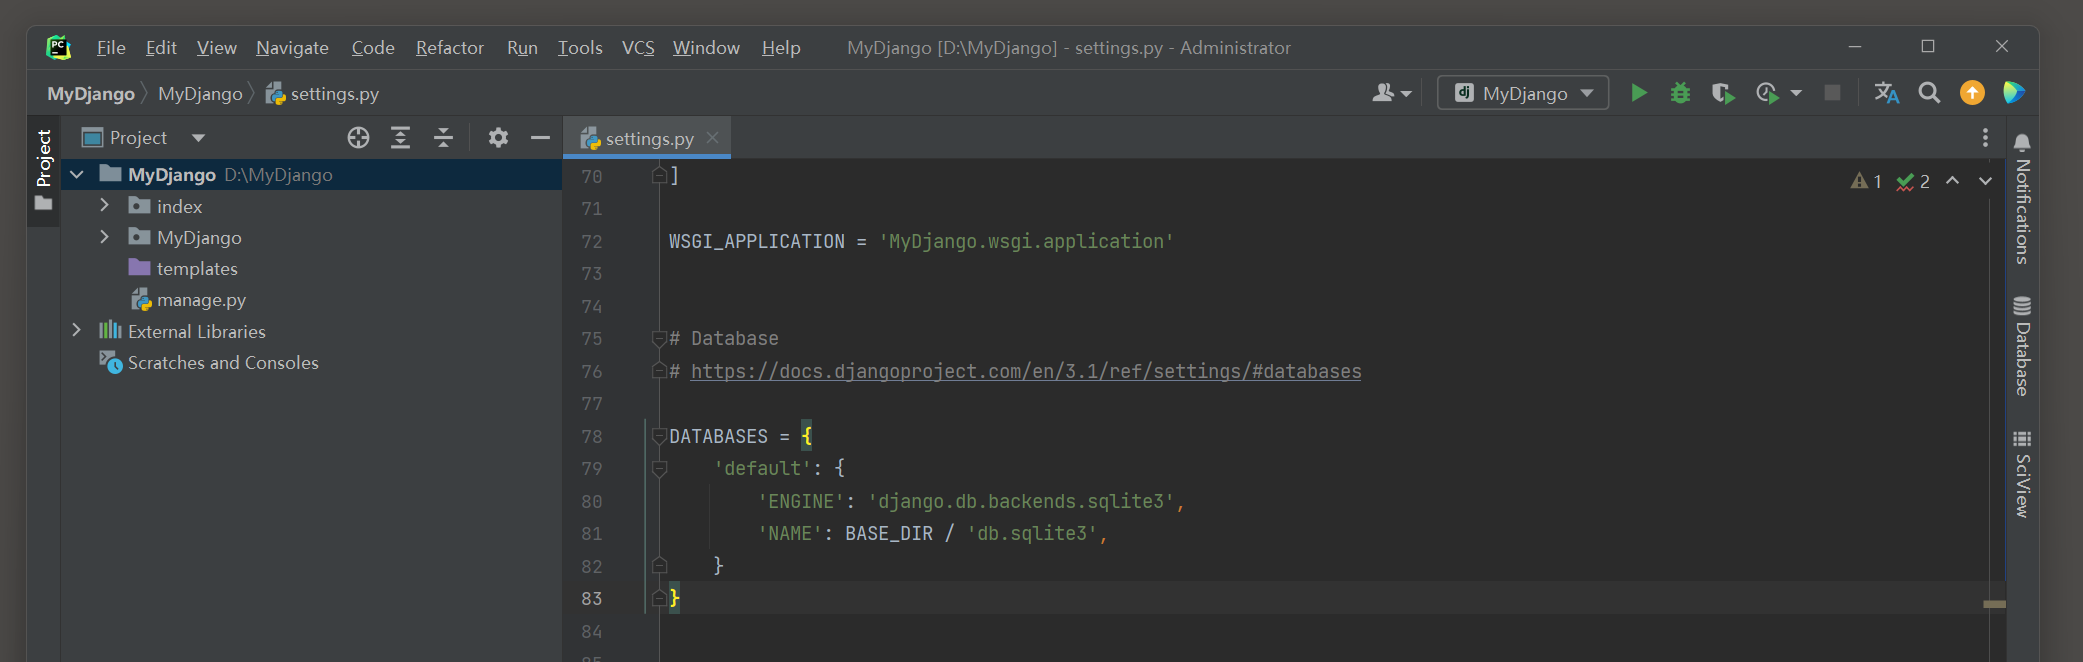Close the settings.py tab
Screen dimensions: 2083x662
coord(712,138)
